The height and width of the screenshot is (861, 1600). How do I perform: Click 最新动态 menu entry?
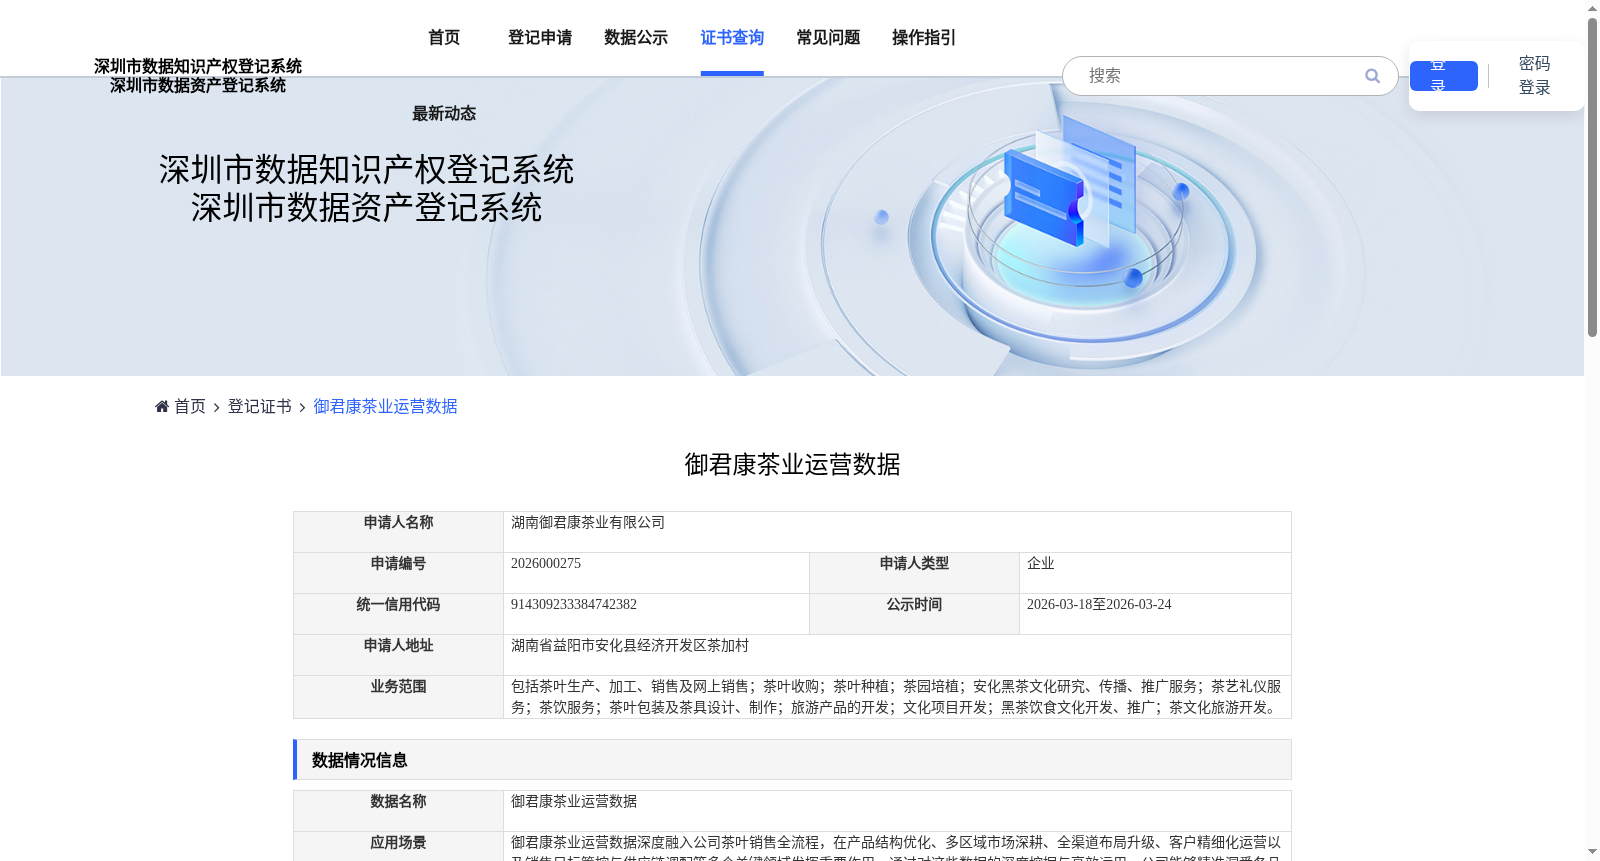(x=444, y=114)
